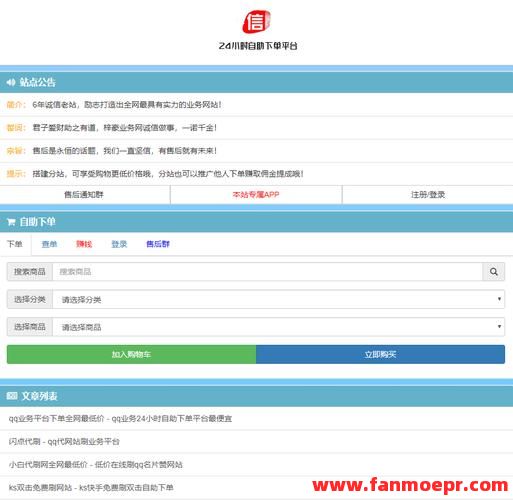Screen dimensions: 513x500
Task: Click the 选择商品 field label
Action: 30,327
